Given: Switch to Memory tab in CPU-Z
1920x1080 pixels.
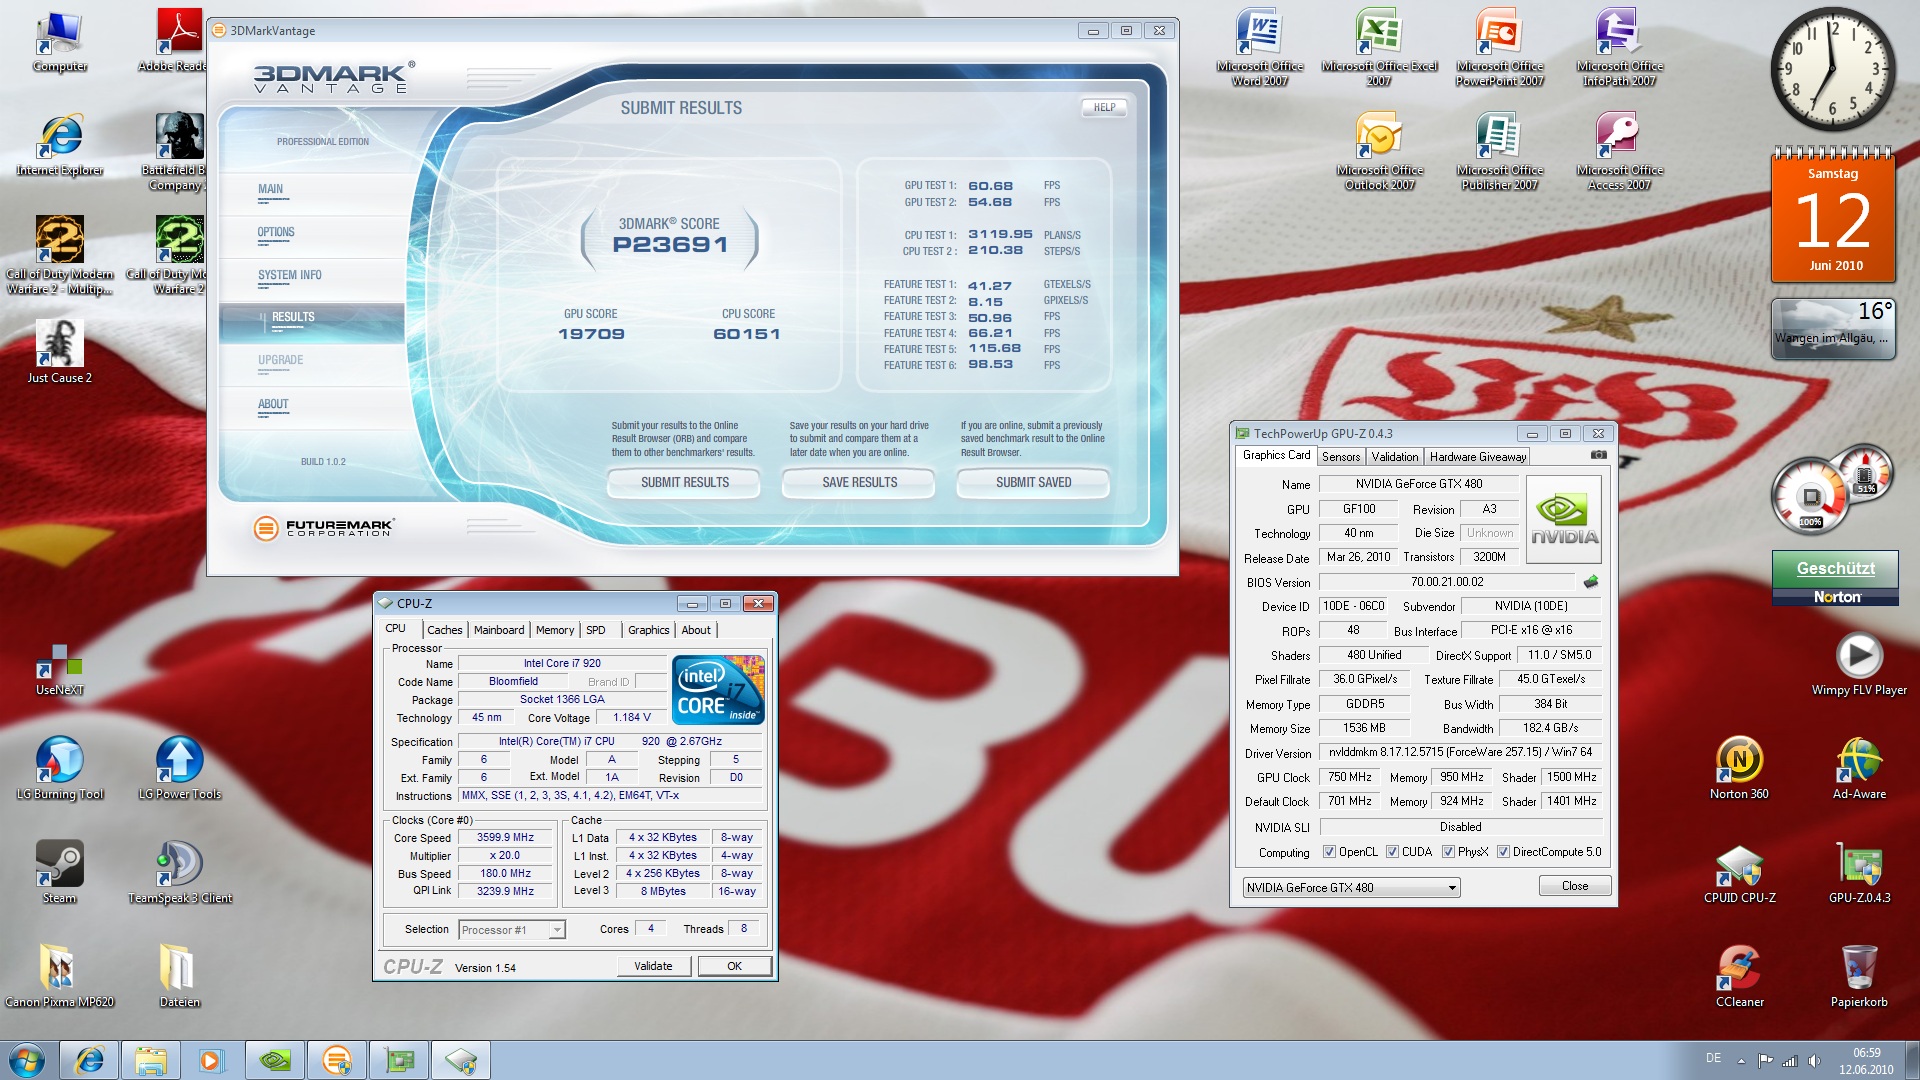Looking at the screenshot, I should click(x=555, y=630).
